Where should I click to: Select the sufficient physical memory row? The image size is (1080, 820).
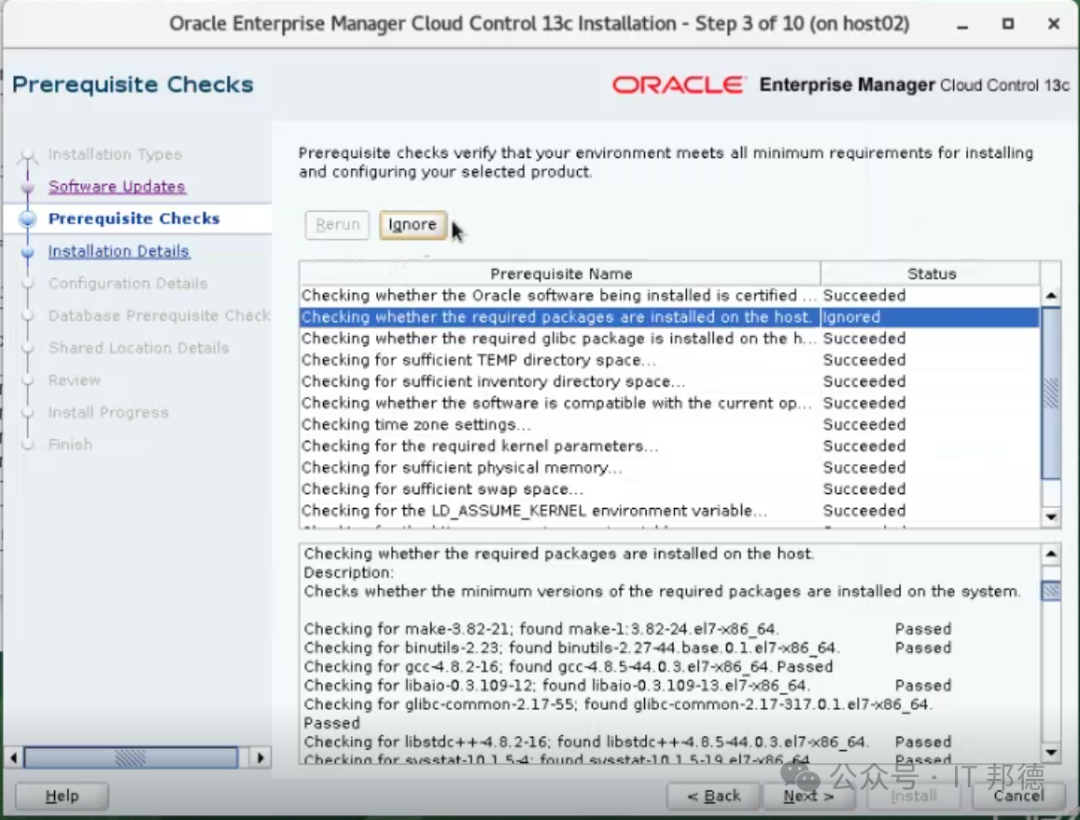(x=669, y=467)
